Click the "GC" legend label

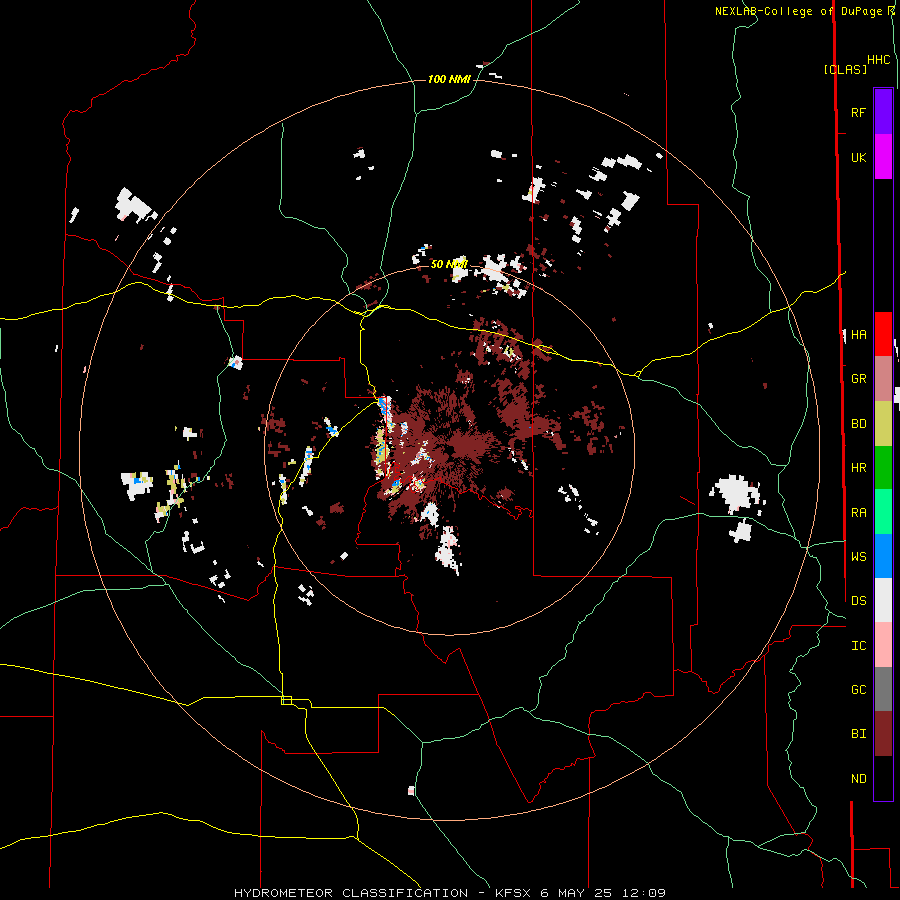pos(859,690)
